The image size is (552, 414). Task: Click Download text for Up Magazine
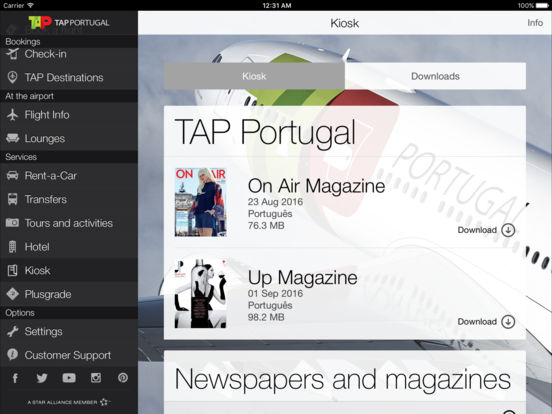[x=477, y=321]
